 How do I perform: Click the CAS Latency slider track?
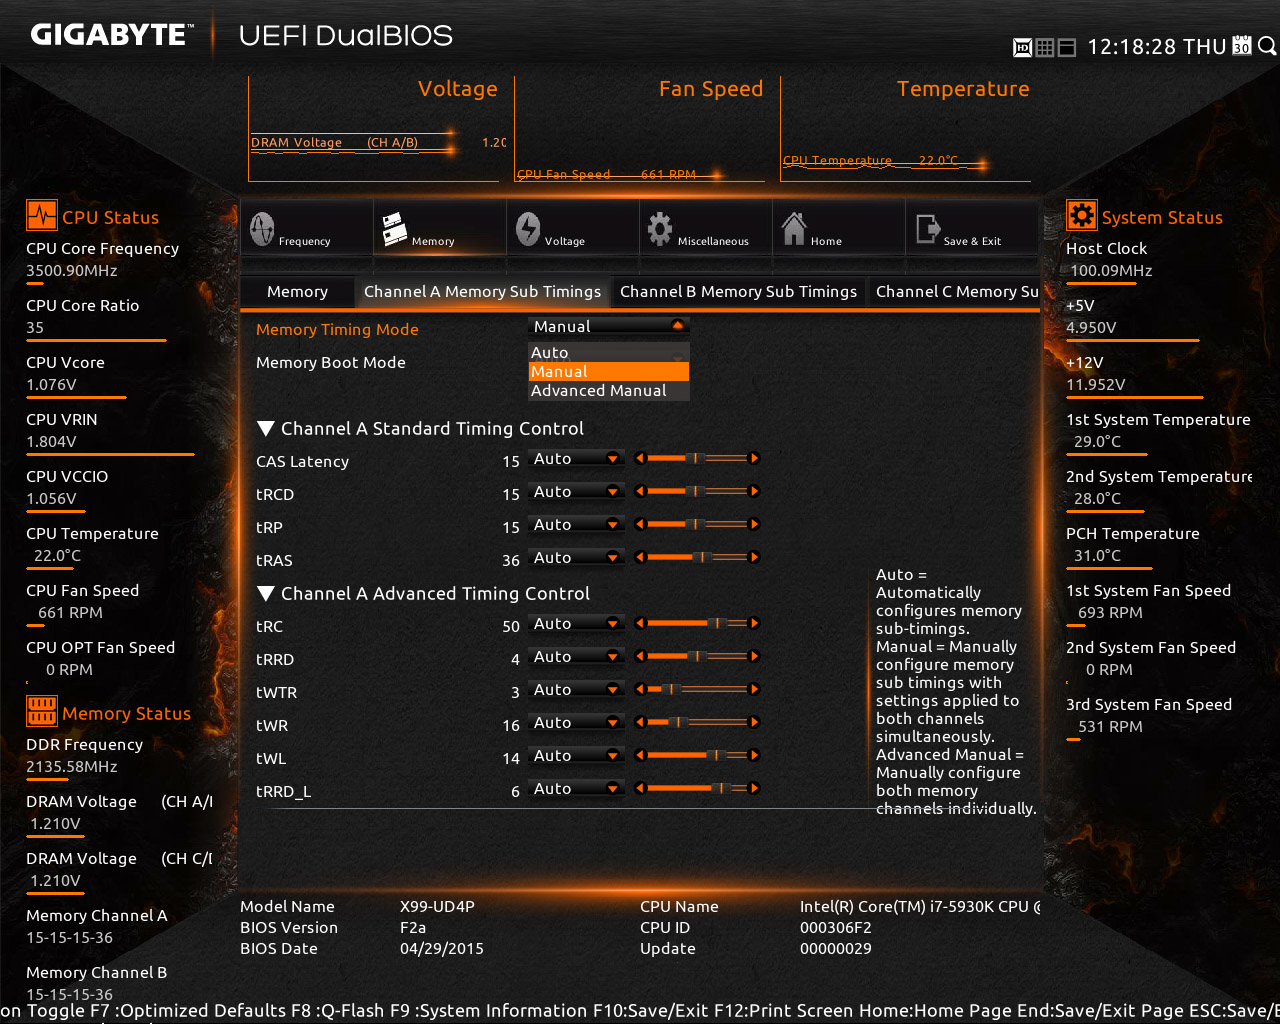697,458
